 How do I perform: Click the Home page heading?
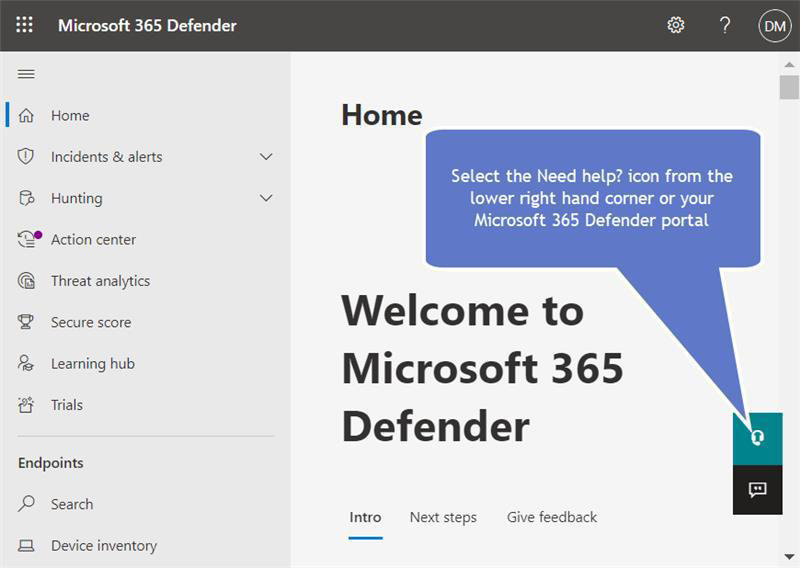[x=382, y=115]
